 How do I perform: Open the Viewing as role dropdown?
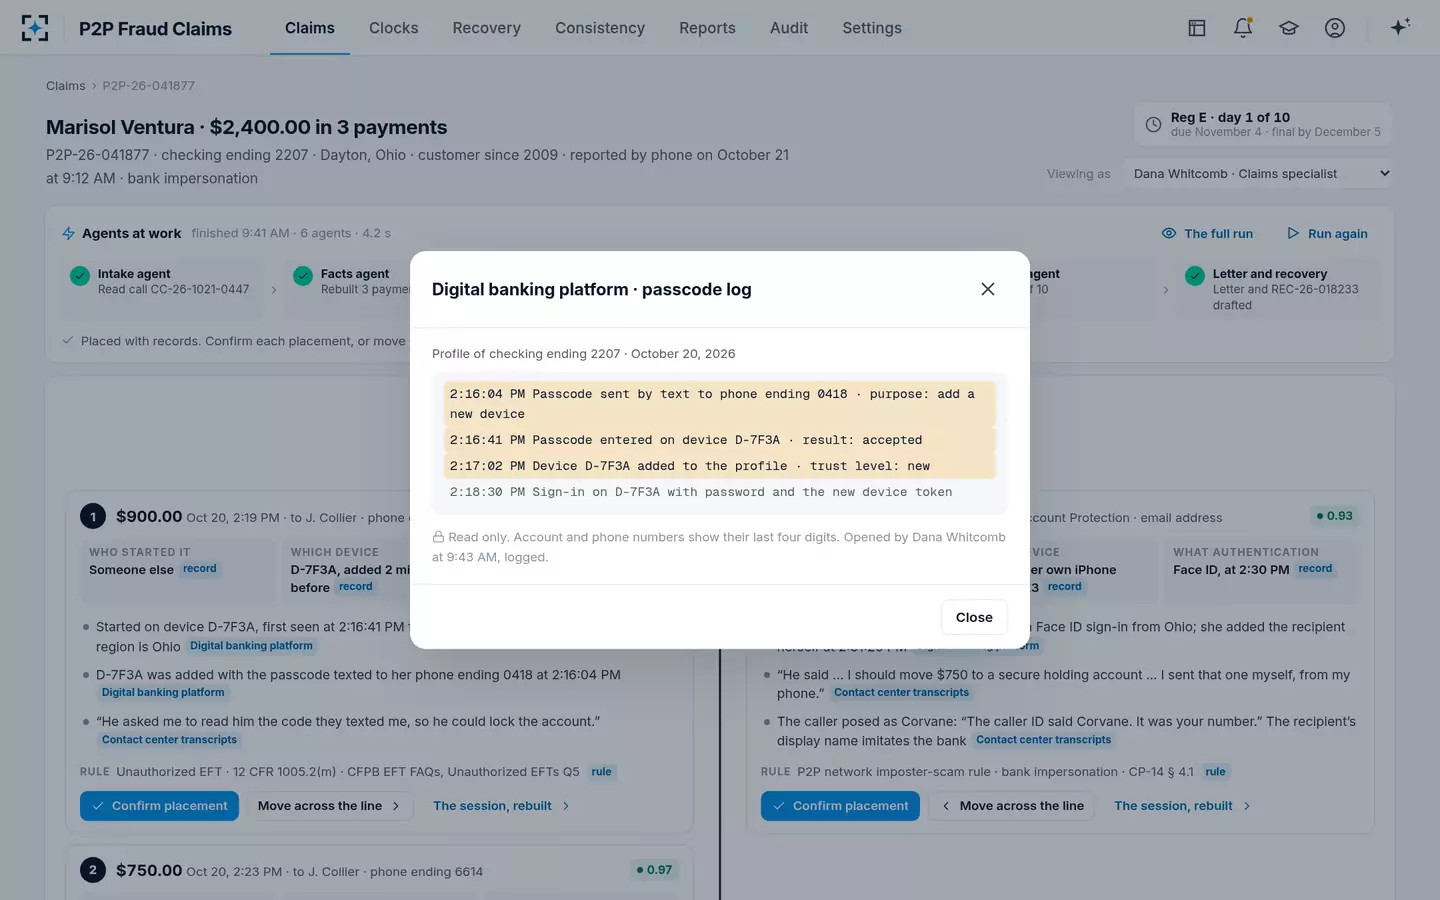(x=1258, y=174)
